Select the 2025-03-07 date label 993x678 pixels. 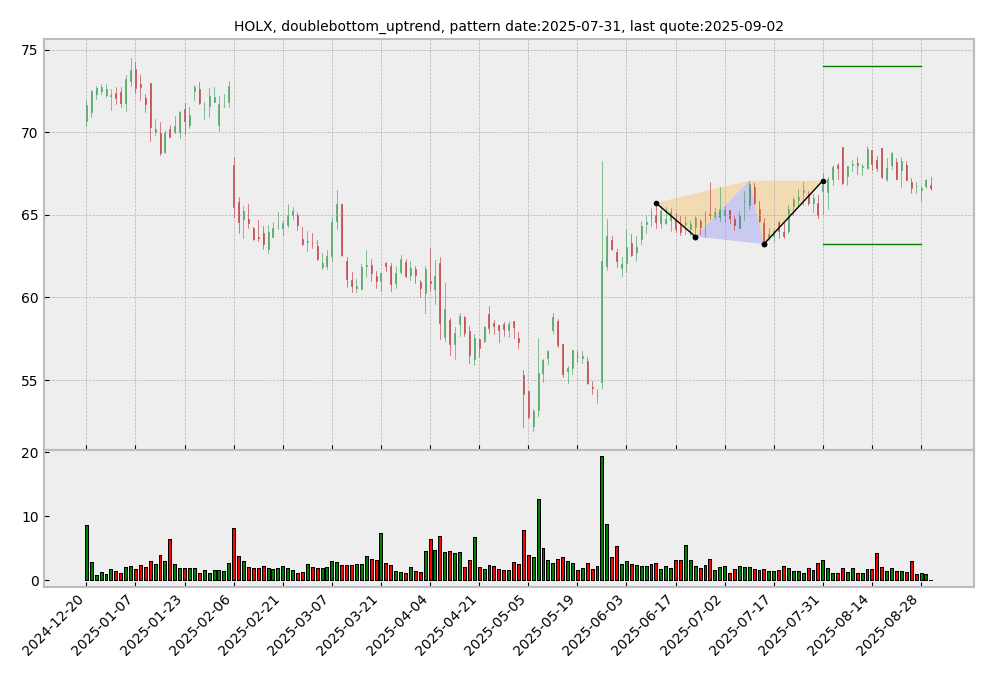pos(301,625)
